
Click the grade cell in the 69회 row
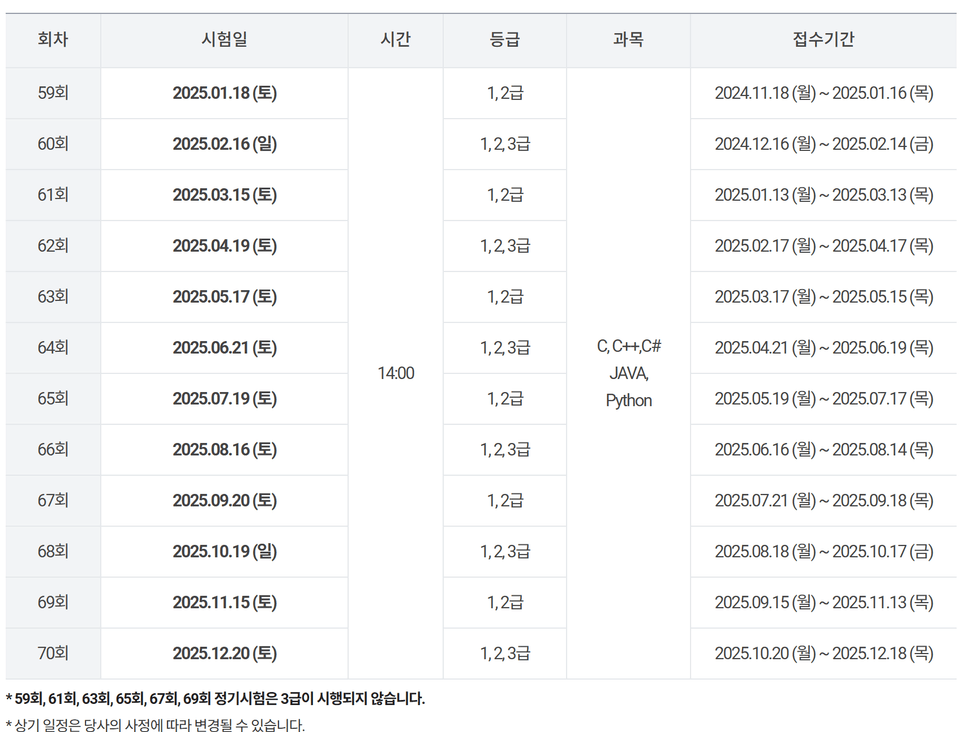504,602
